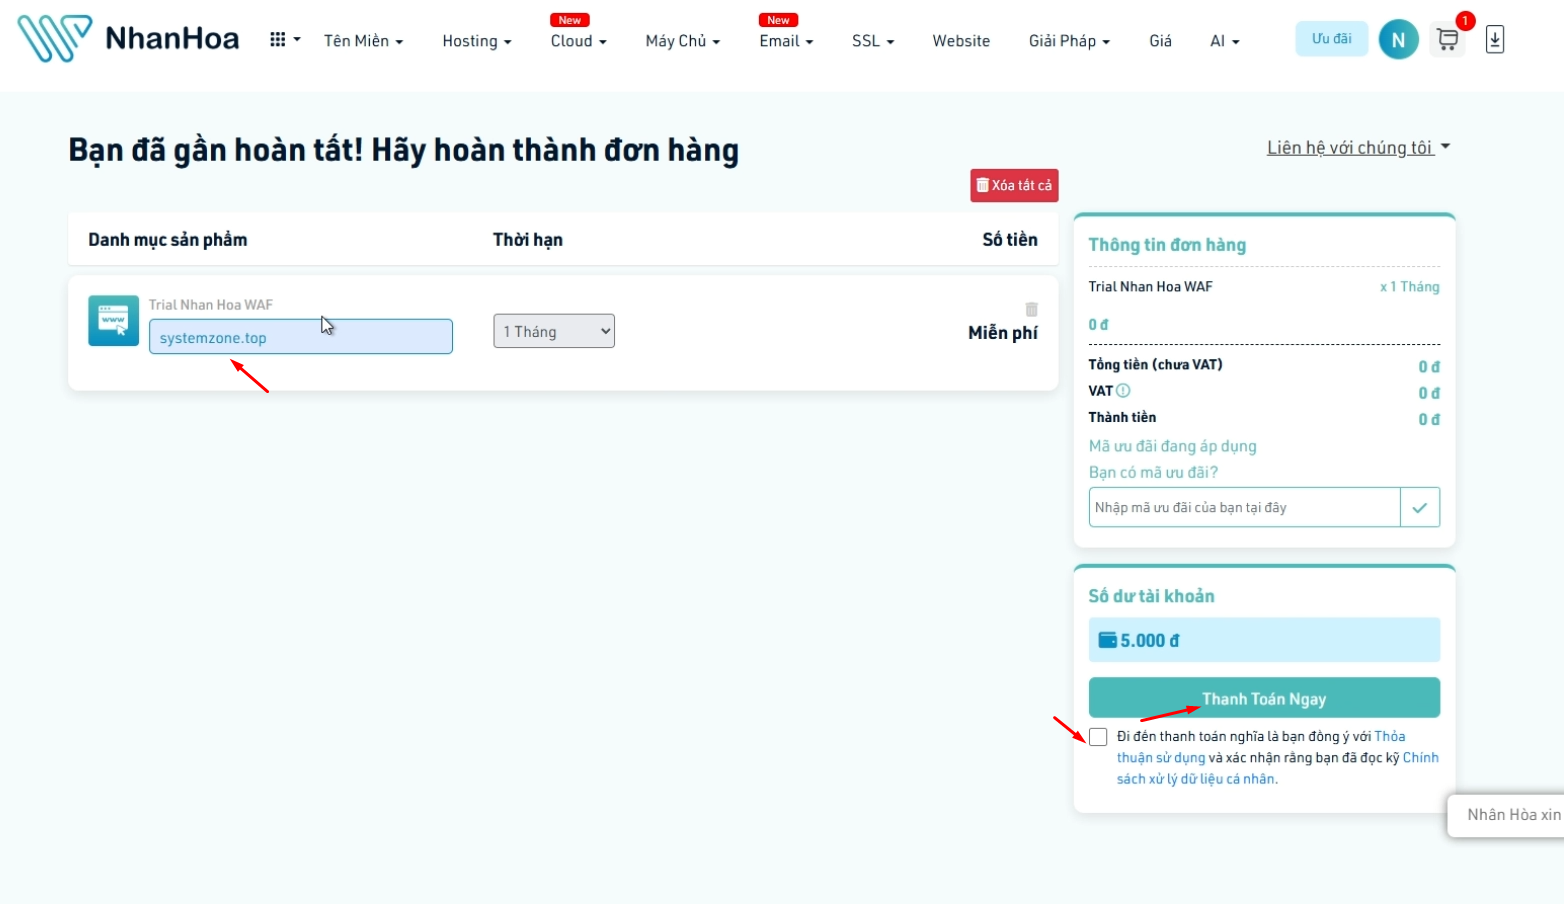
Task: Click Thanh Toán Ngay button
Action: [x=1264, y=698]
